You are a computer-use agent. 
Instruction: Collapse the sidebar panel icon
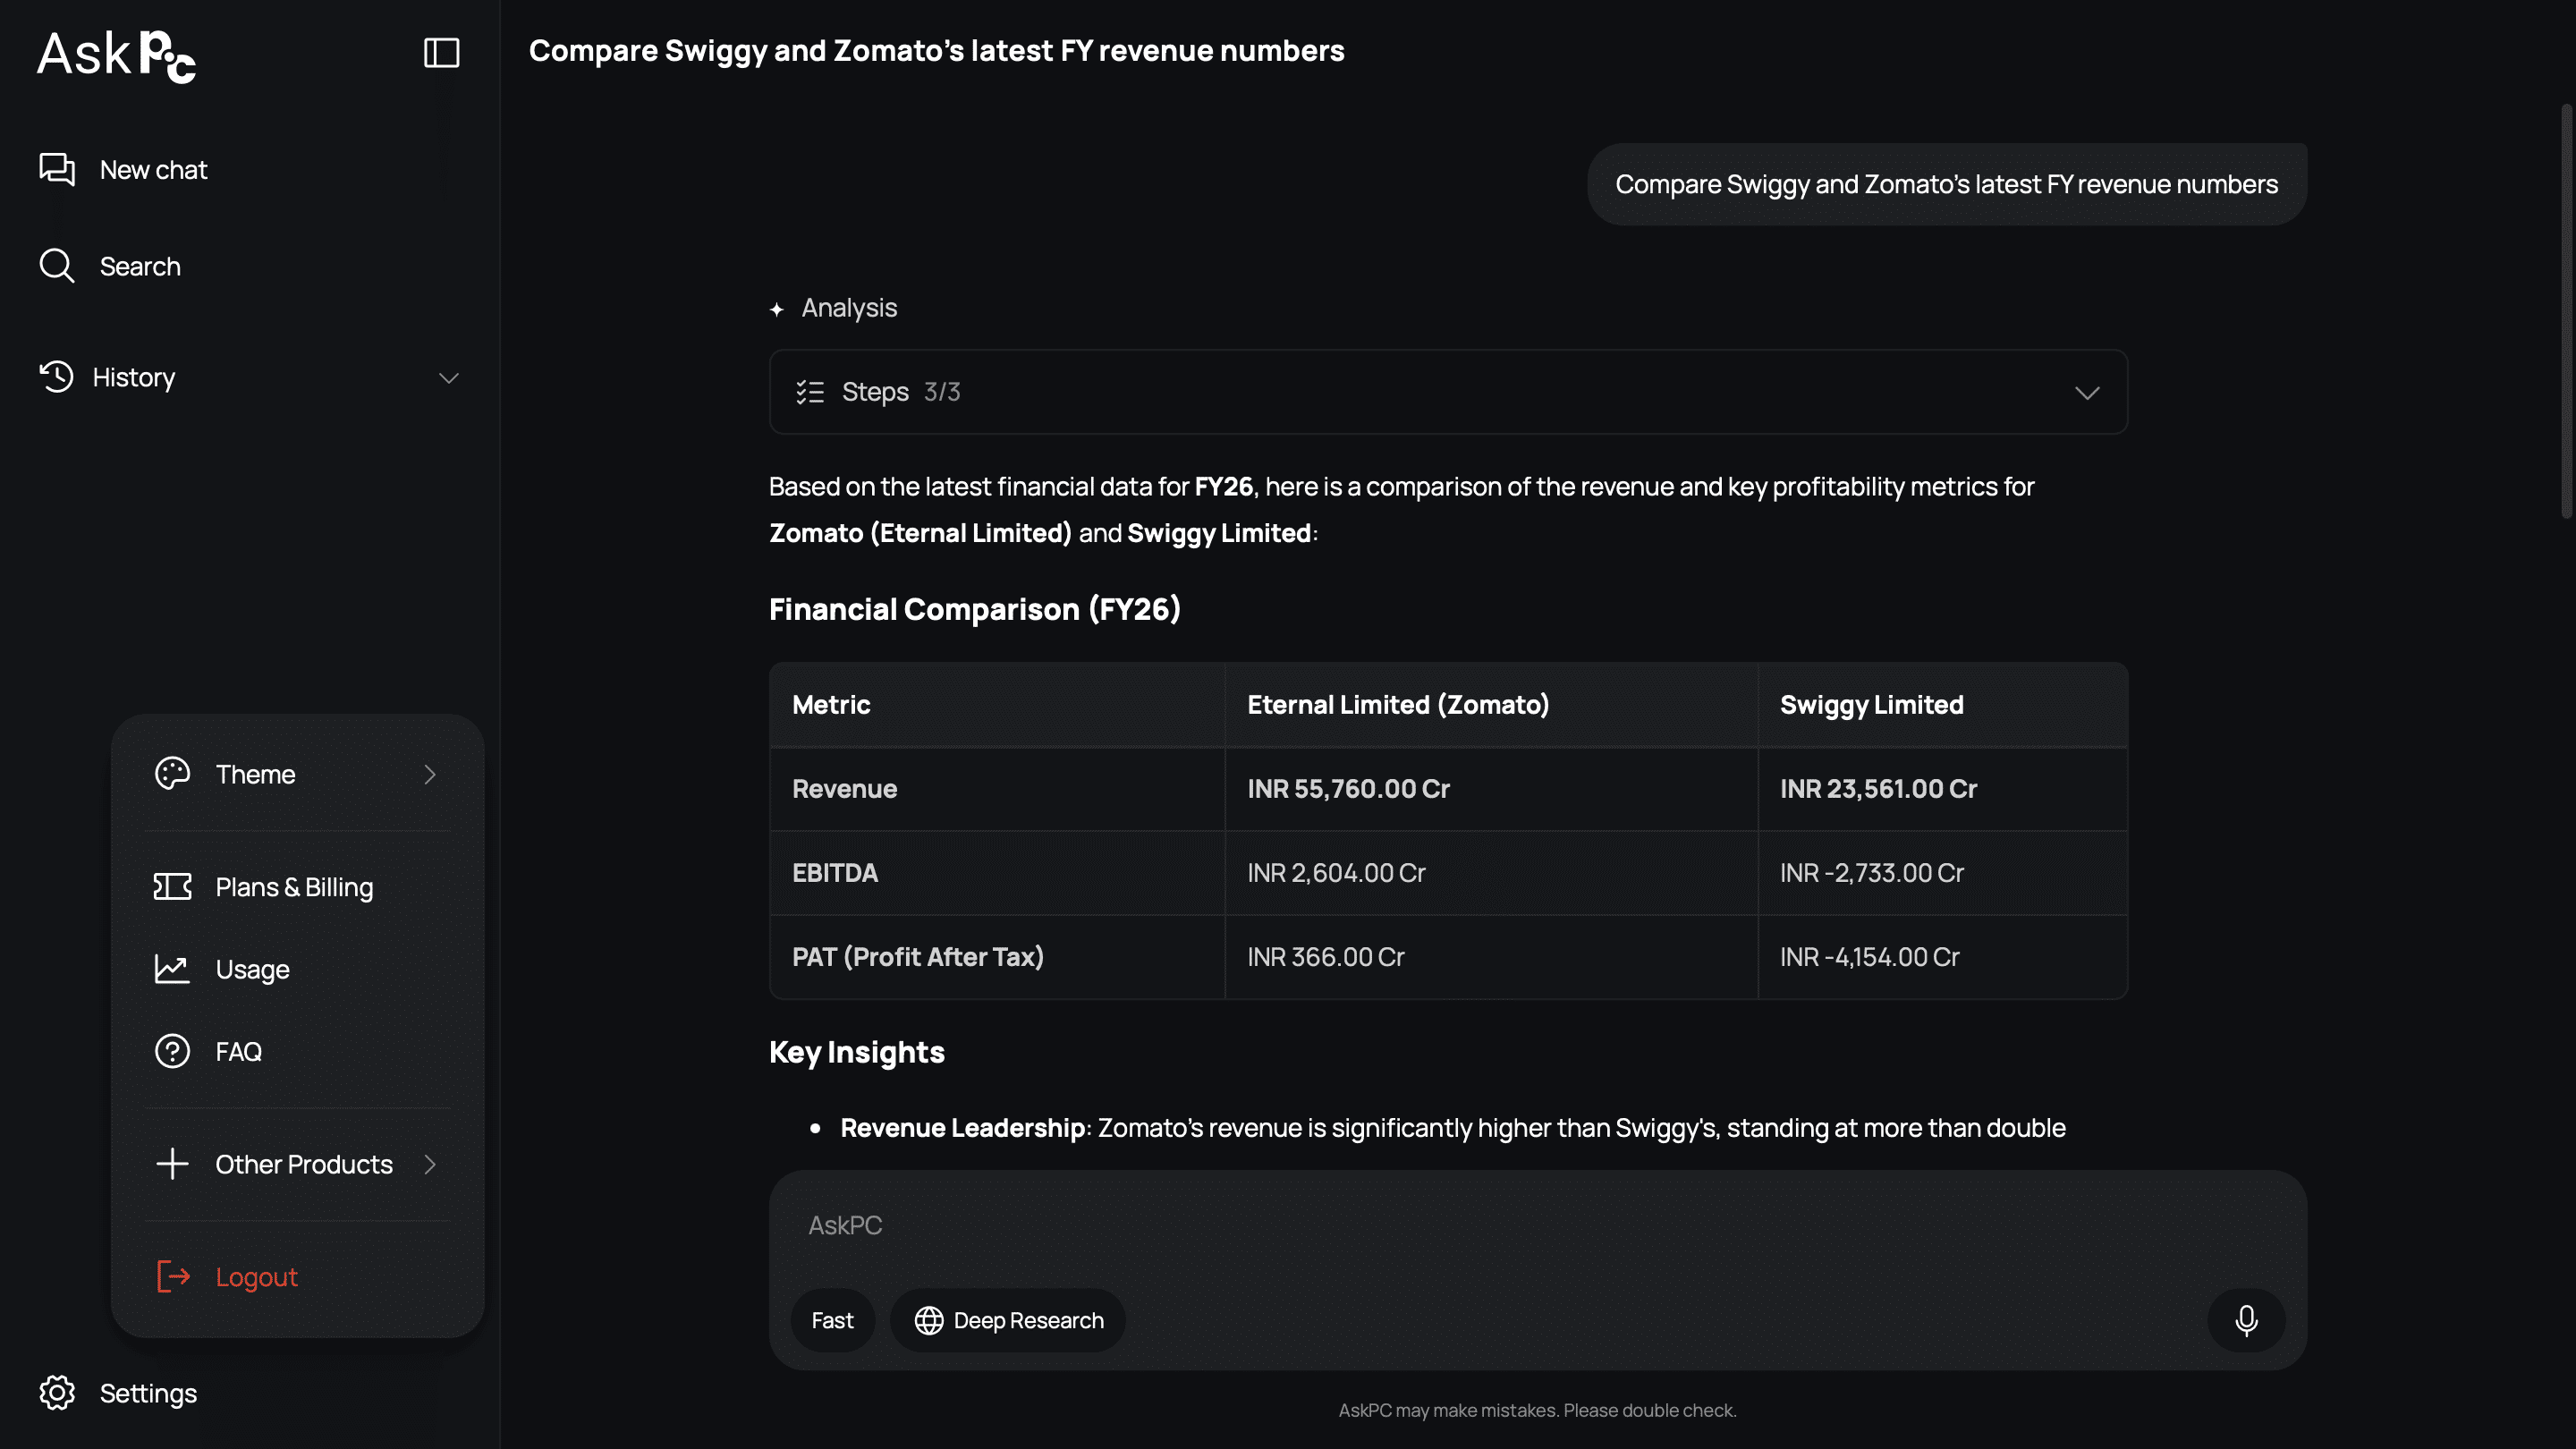[x=441, y=52]
